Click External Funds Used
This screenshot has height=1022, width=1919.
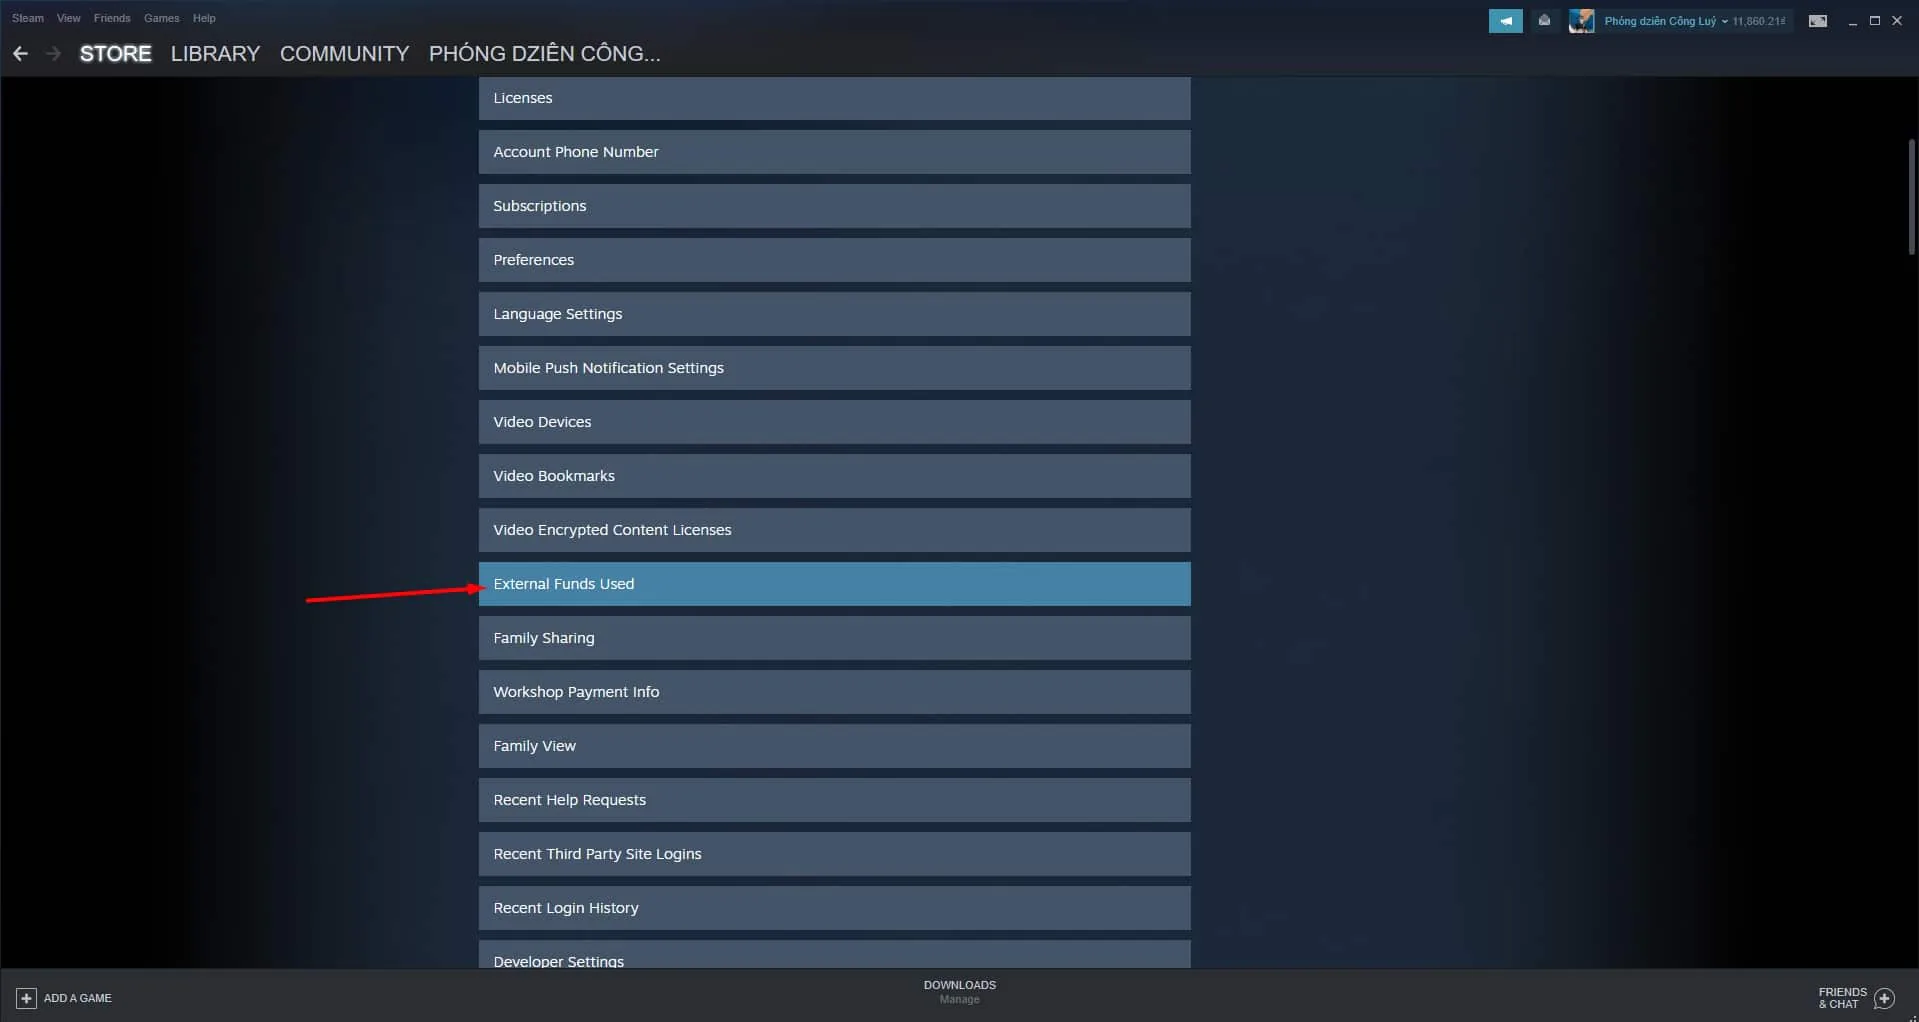point(834,584)
